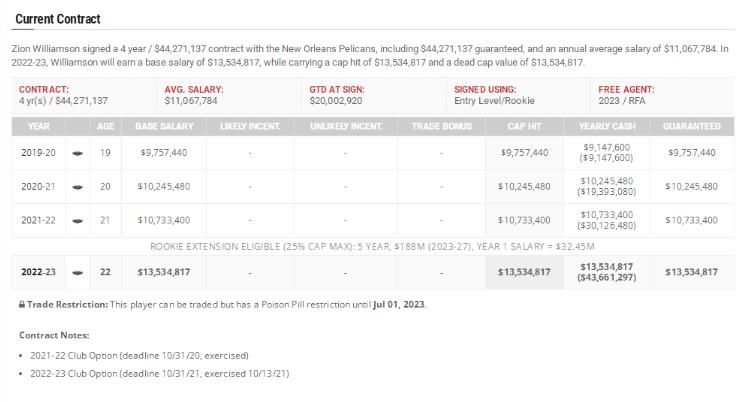Click the 2019-20 base salary $9,757,440

pyautogui.click(x=164, y=153)
